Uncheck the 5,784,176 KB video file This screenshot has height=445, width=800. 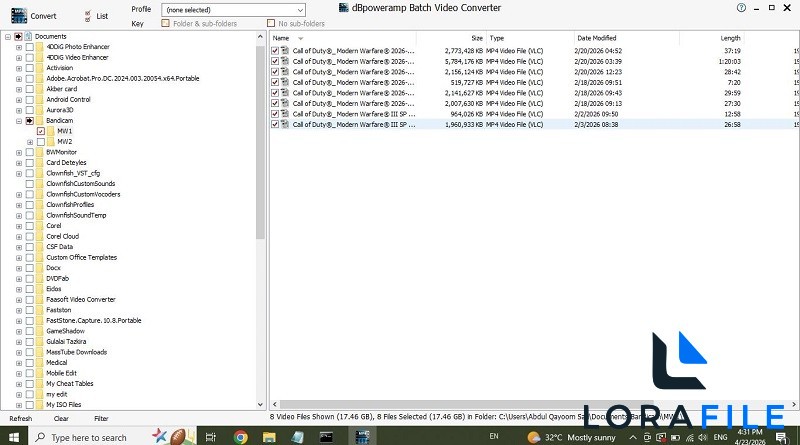(x=275, y=61)
